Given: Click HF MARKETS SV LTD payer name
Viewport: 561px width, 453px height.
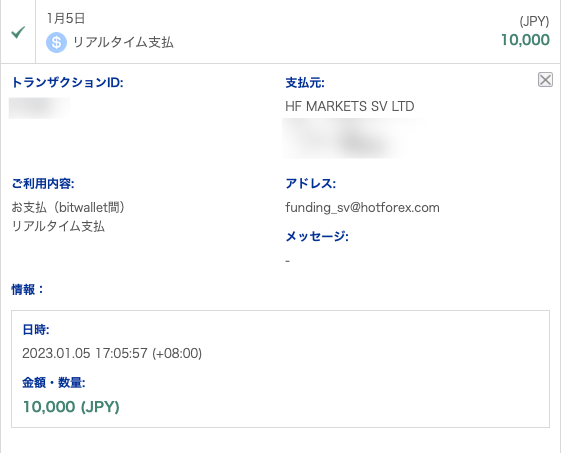Looking at the screenshot, I should tap(350, 106).
